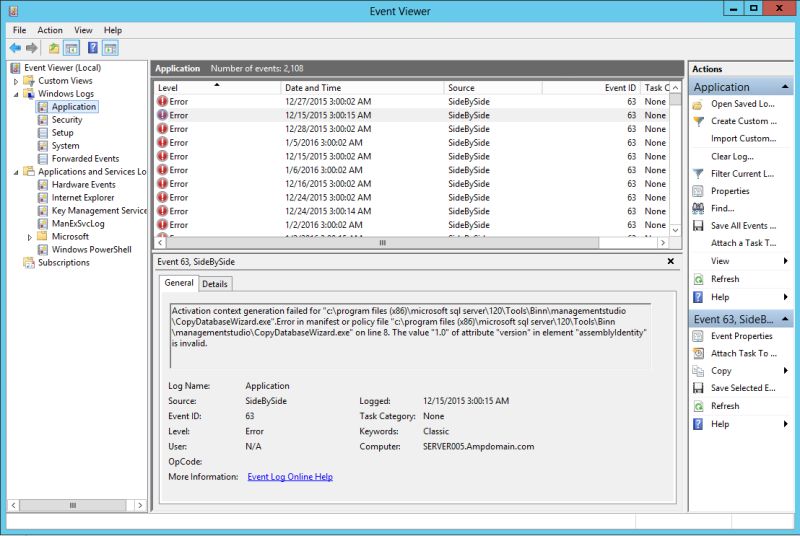The height and width of the screenshot is (536, 800).
Task: Collapse the Event 63 actions section
Action: point(785,319)
